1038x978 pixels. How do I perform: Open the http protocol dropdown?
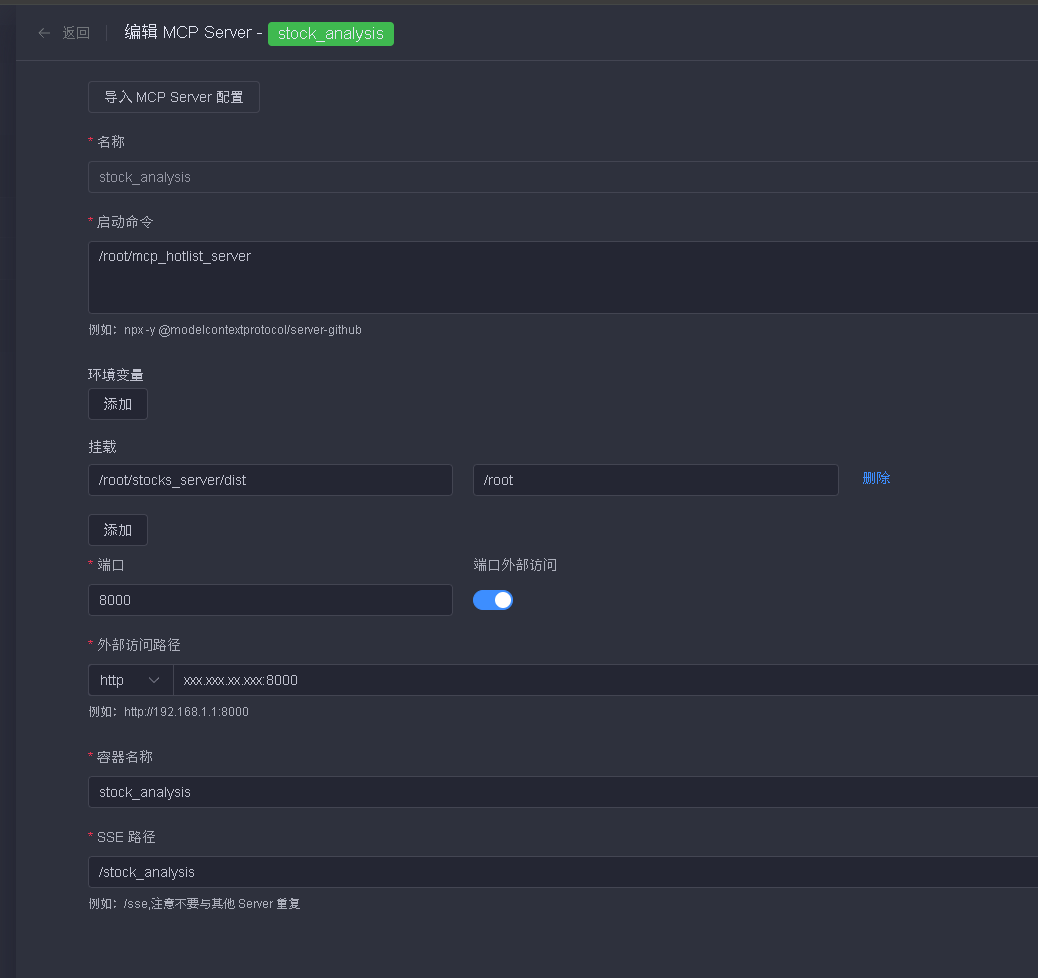[x=130, y=680]
